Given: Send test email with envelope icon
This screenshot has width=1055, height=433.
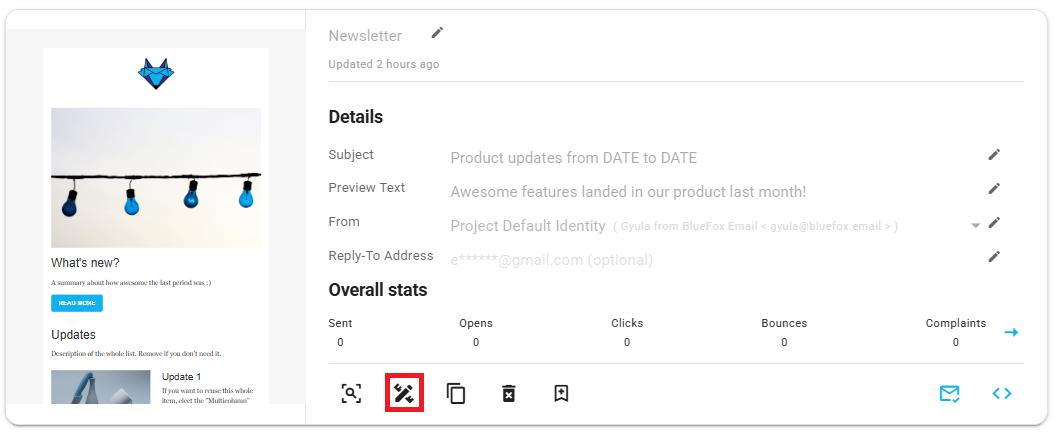Looking at the screenshot, I should [949, 393].
